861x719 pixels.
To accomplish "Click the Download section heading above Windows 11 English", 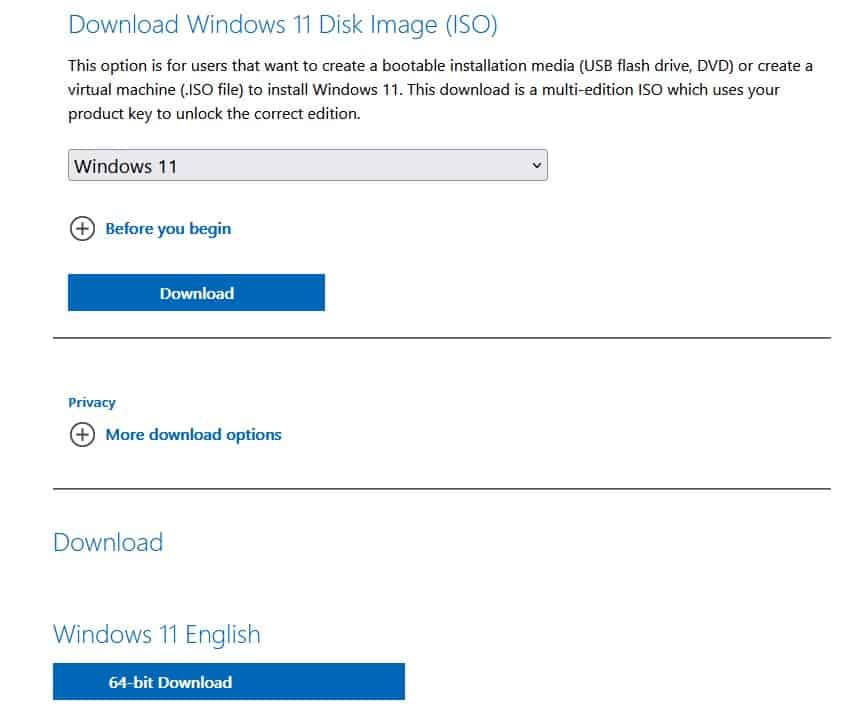I will click(108, 542).
